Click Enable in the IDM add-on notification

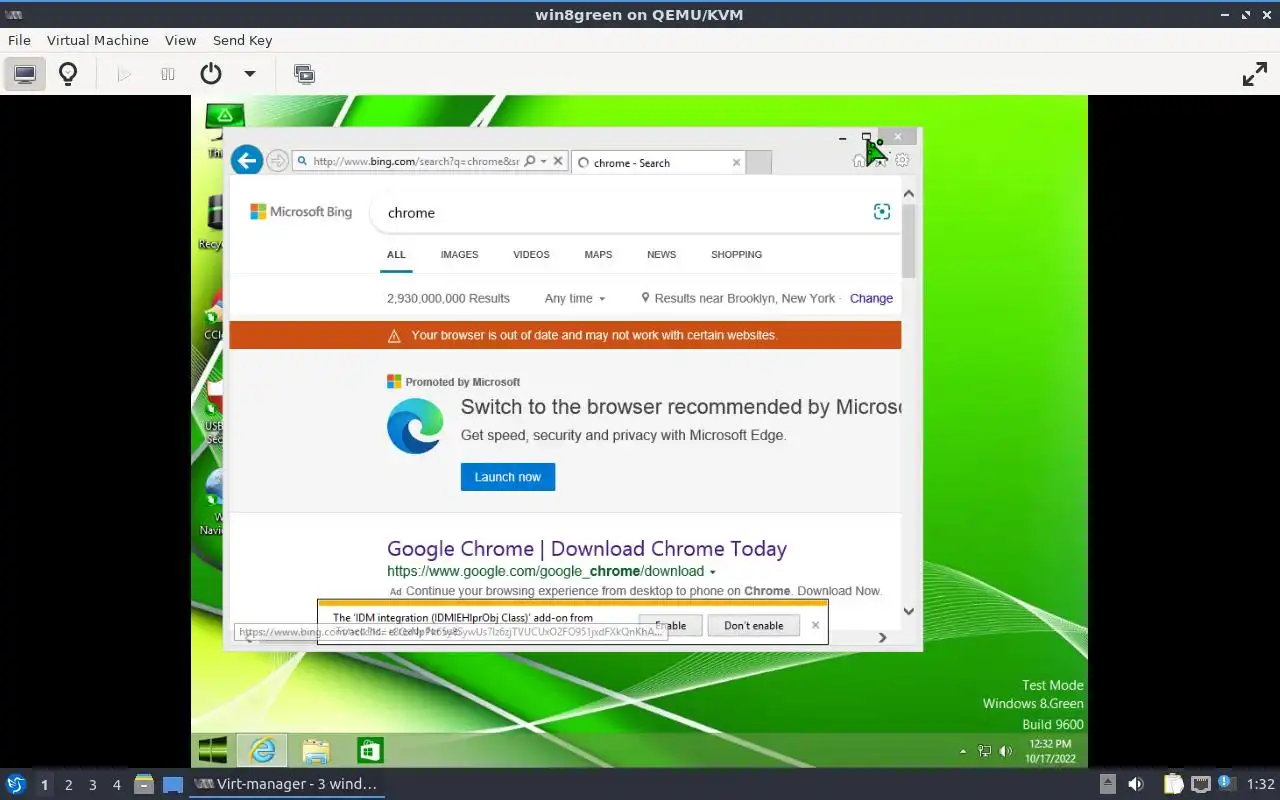[x=670, y=625]
